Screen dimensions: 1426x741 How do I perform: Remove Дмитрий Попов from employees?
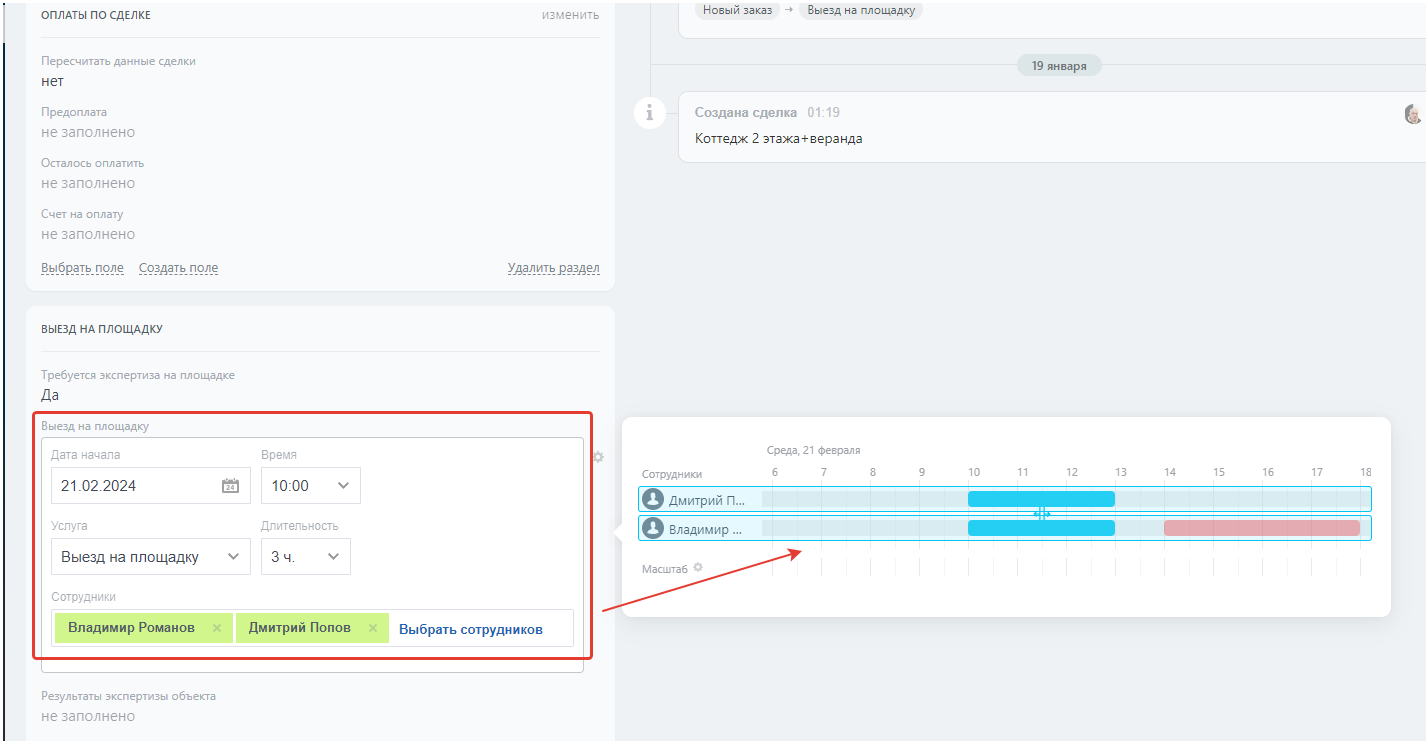click(372, 628)
